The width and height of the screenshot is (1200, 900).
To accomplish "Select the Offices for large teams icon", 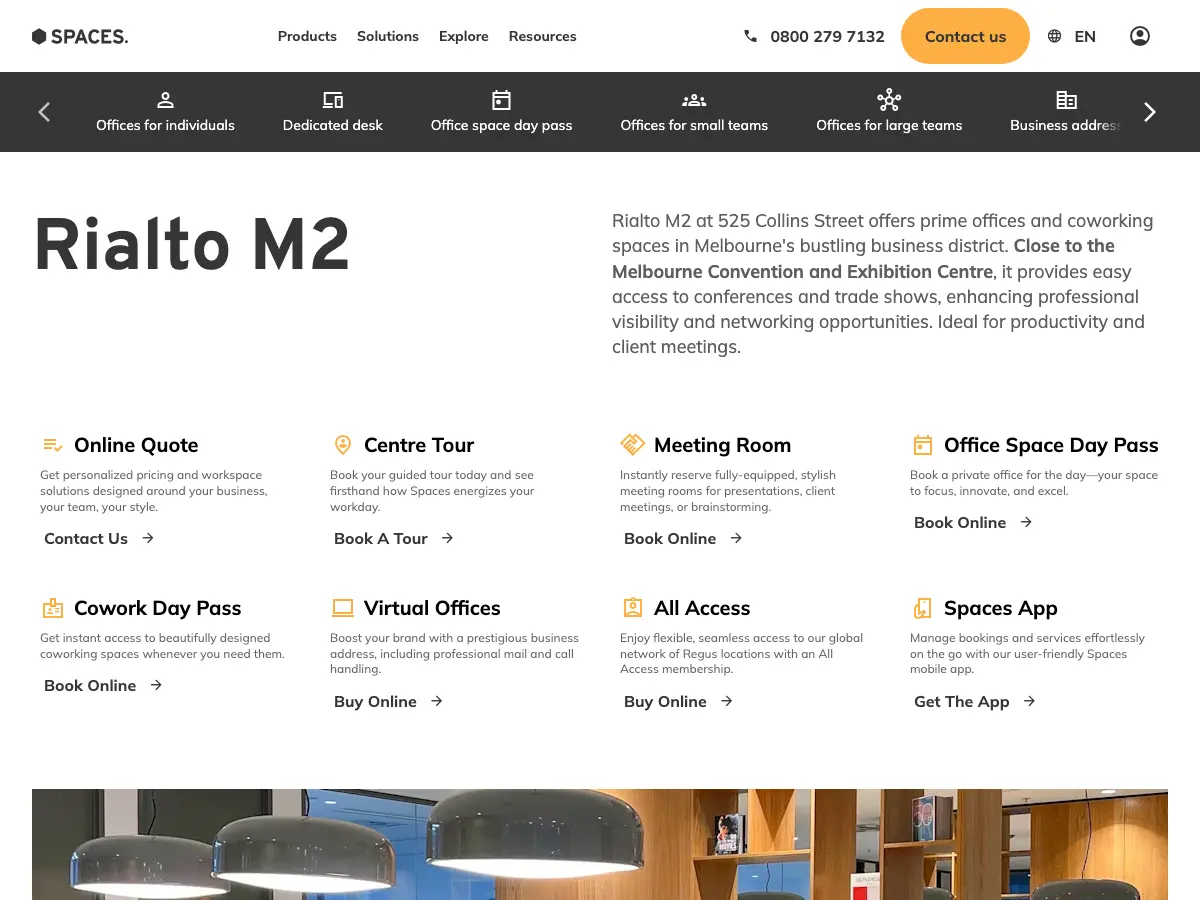I will click(889, 100).
